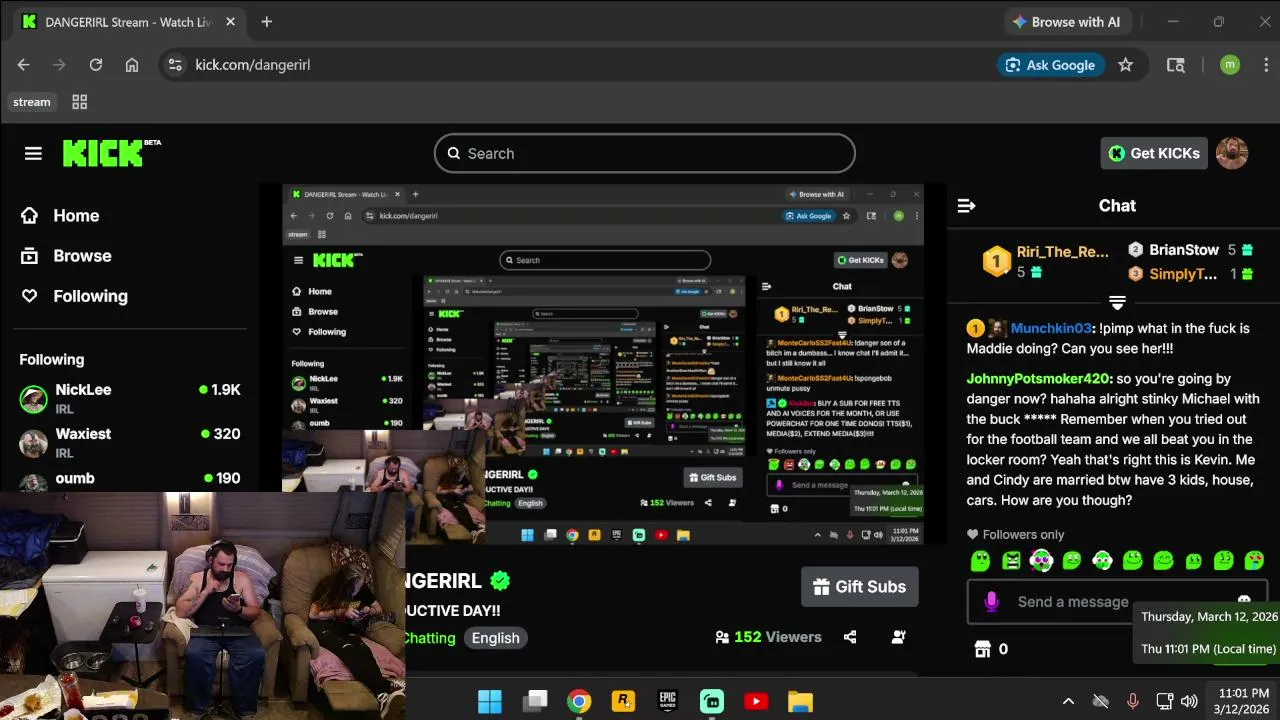
Task: Open the Windows Start menu
Action: point(490,702)
